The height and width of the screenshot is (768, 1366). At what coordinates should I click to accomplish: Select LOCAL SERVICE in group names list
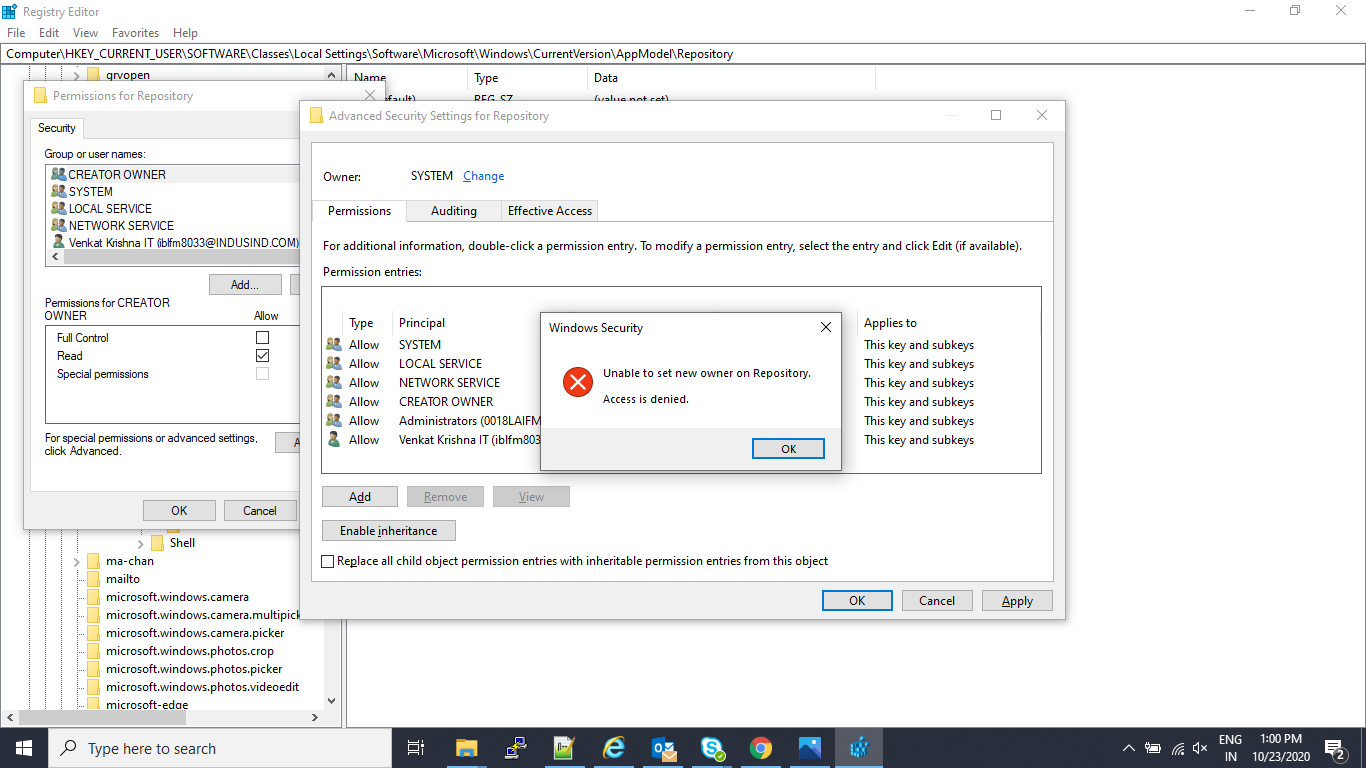tap(110, 209)
